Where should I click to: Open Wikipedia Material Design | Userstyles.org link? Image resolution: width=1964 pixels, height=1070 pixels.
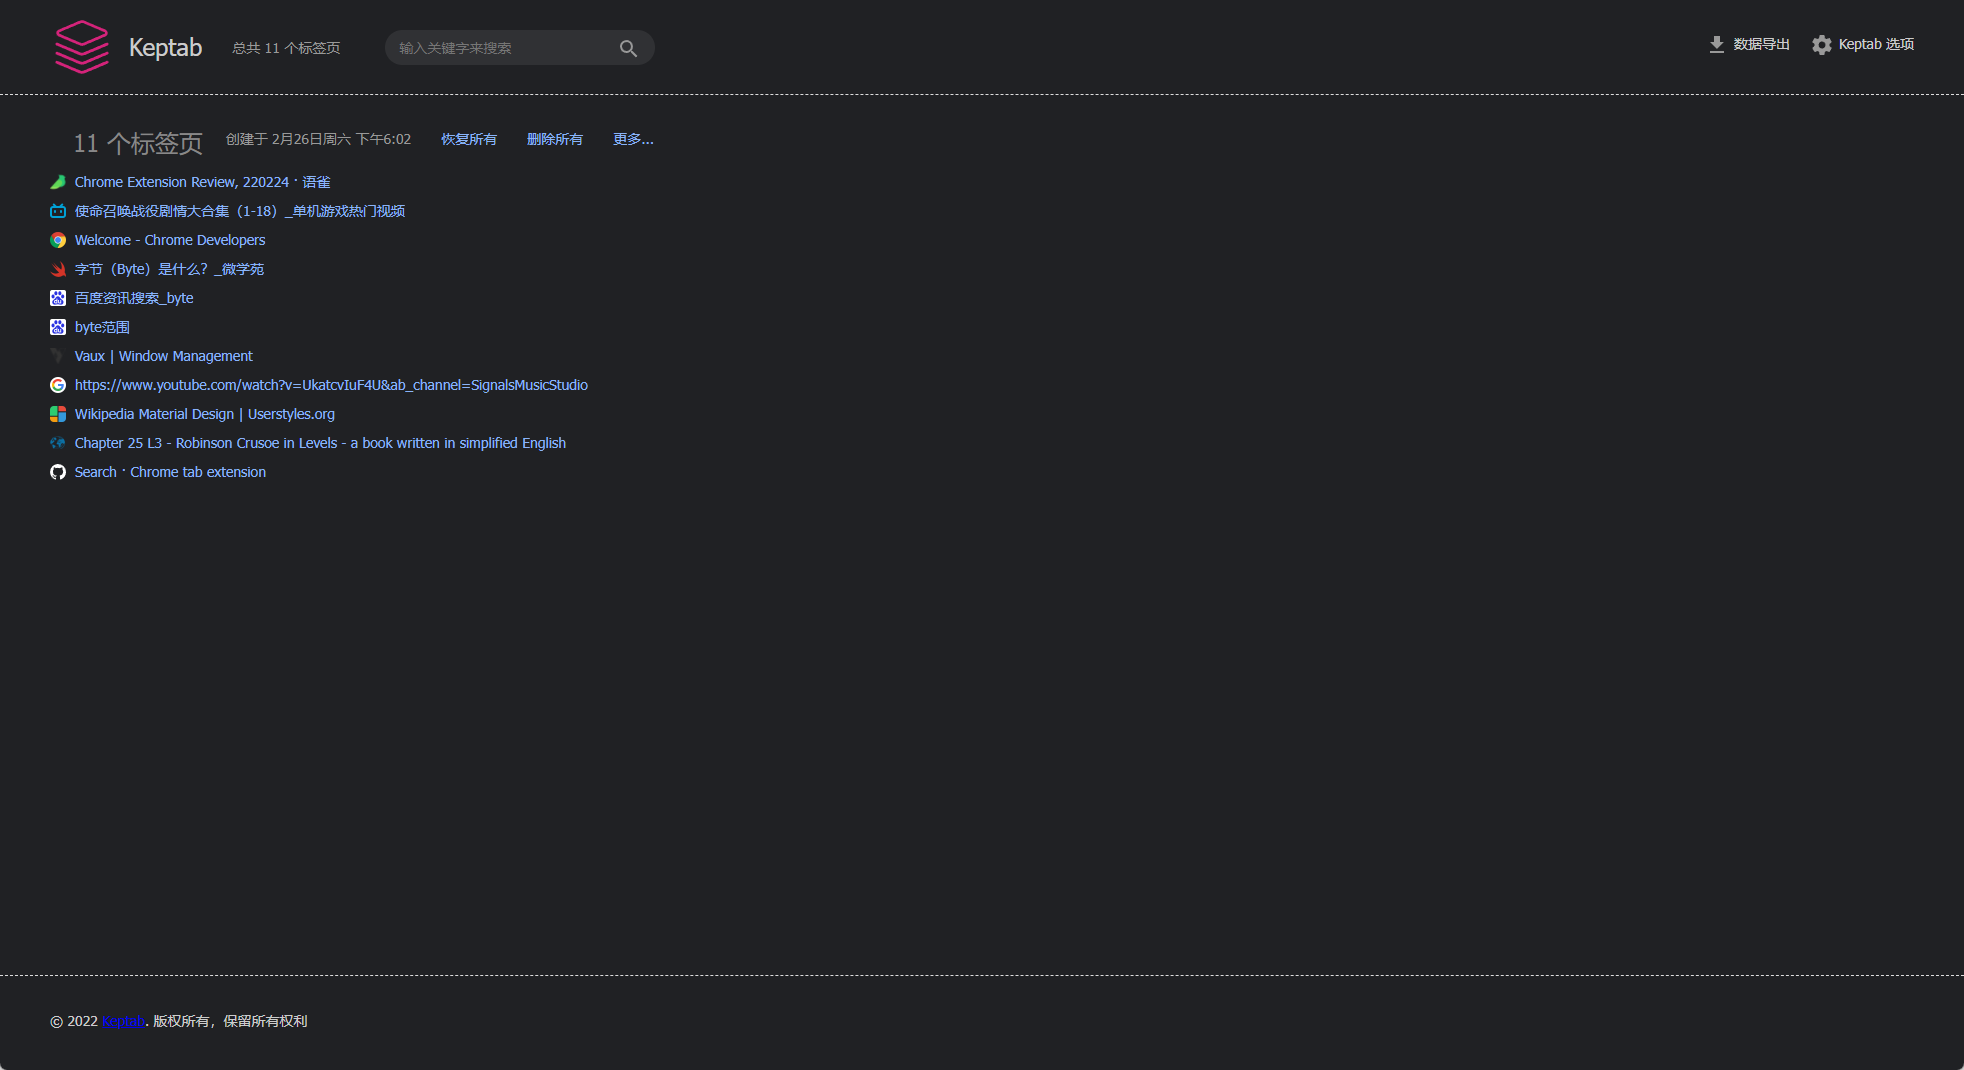pyautogui.click(x=204, y=414)
